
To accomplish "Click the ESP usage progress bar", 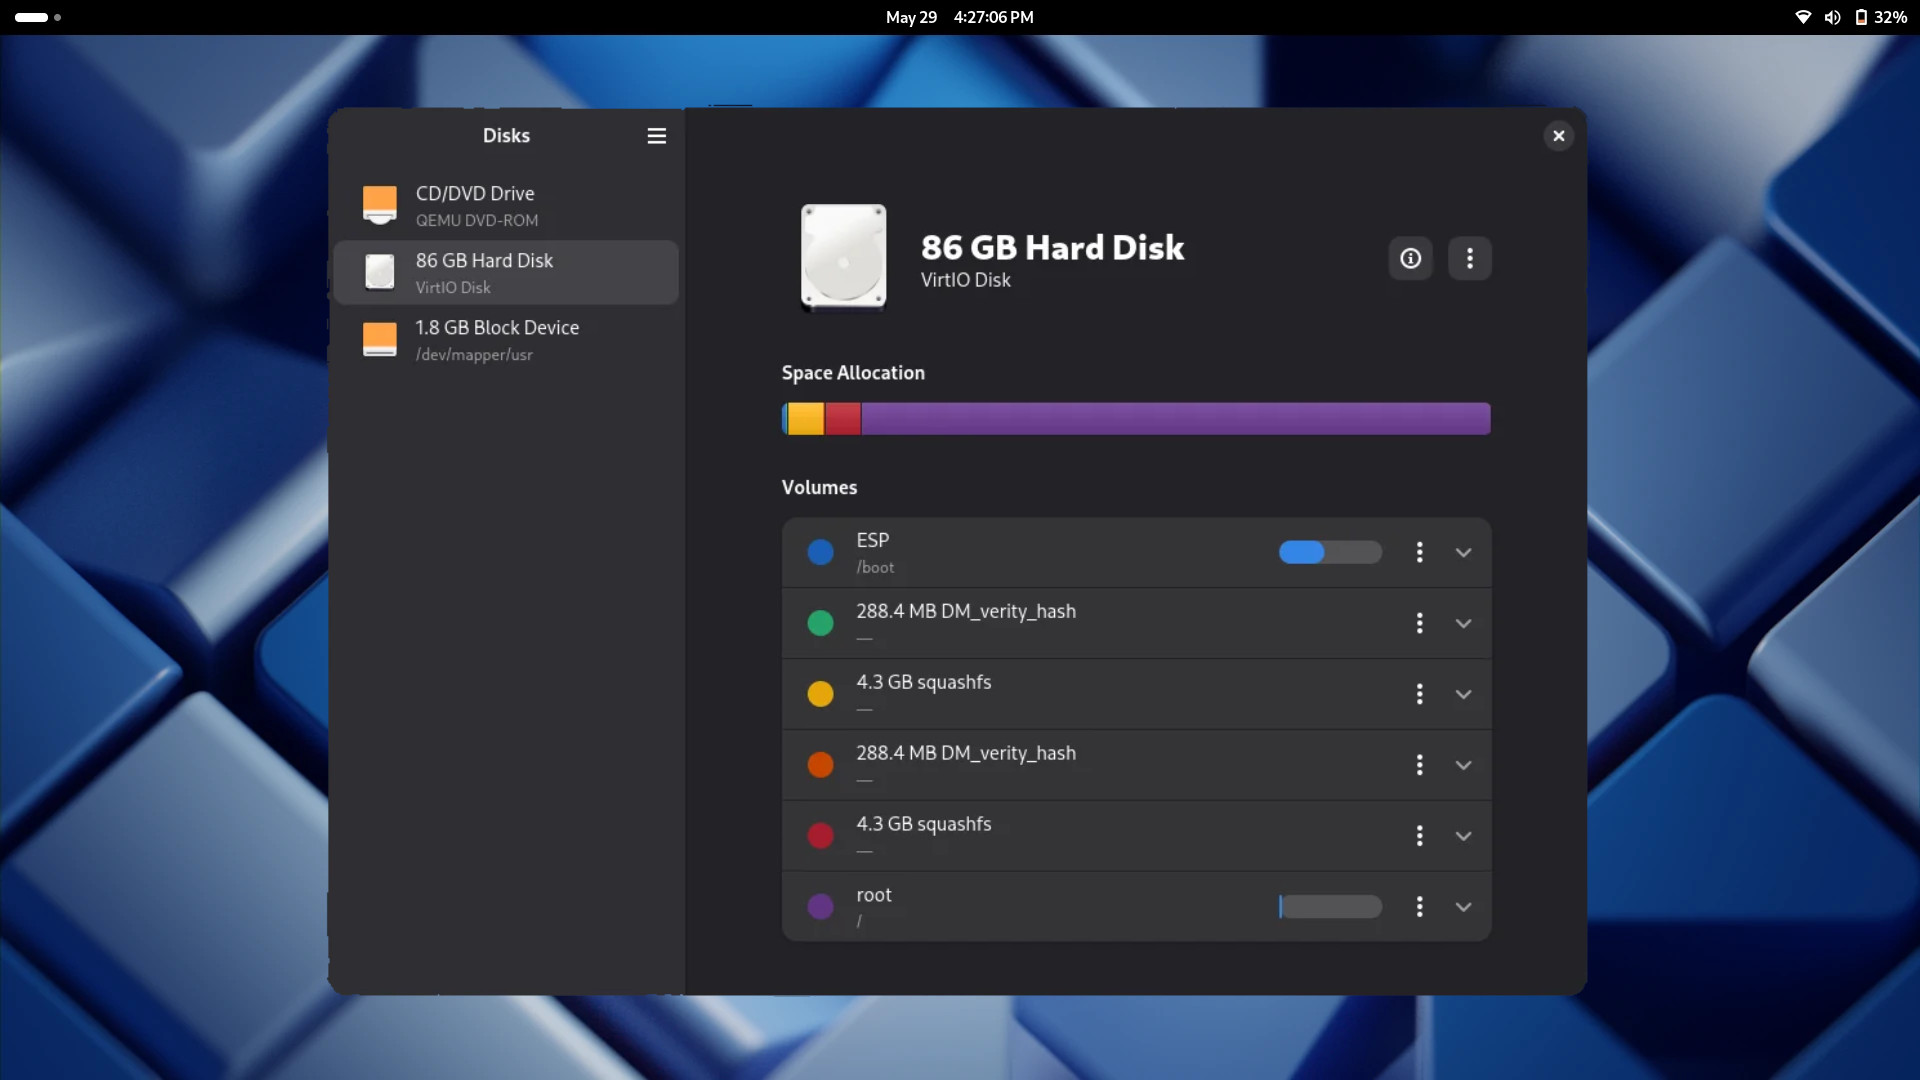I will (x=1330, y=553).
